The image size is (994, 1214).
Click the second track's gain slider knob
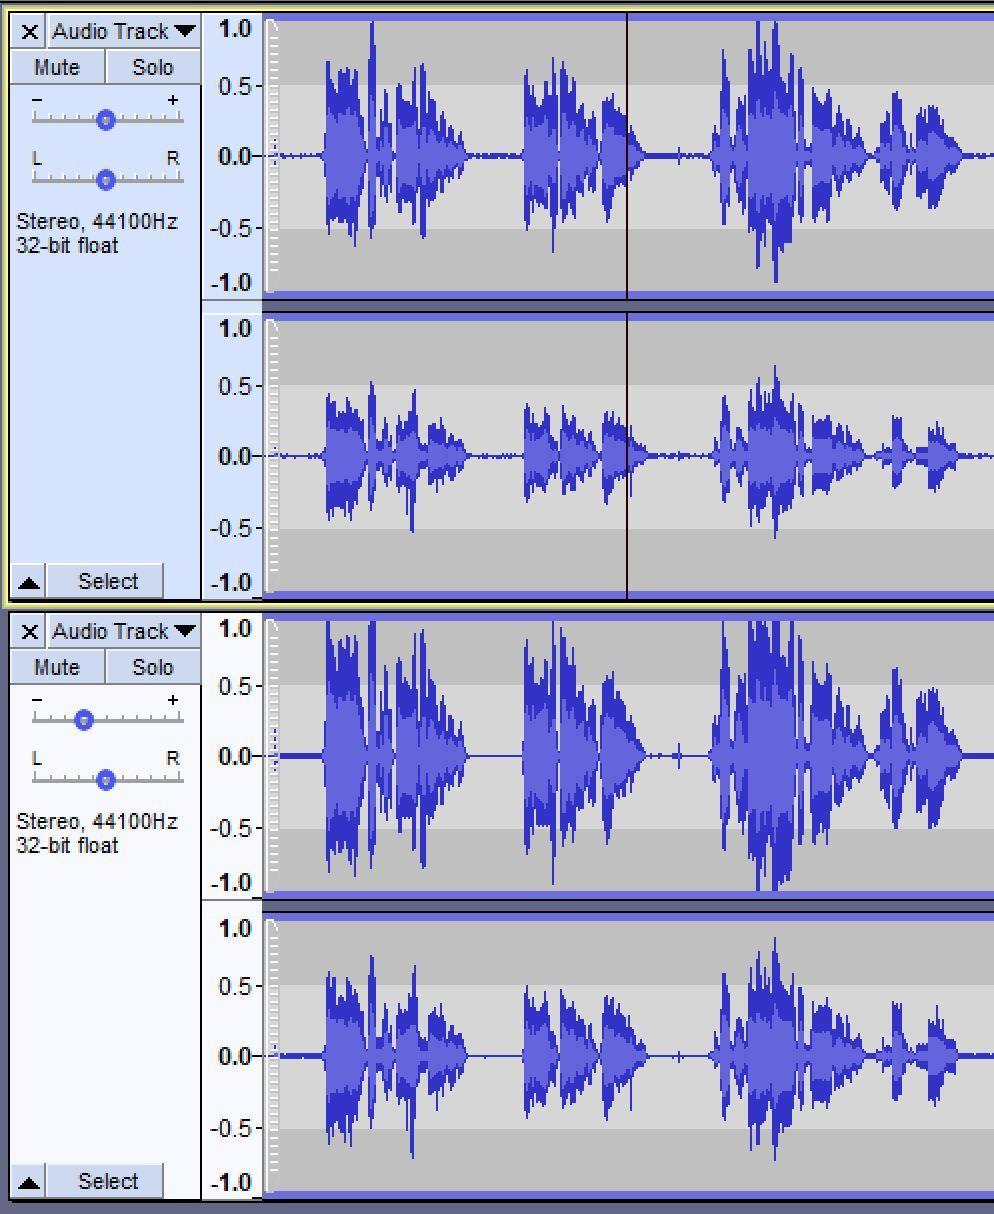pyautogui.click(x=84, y=720)
